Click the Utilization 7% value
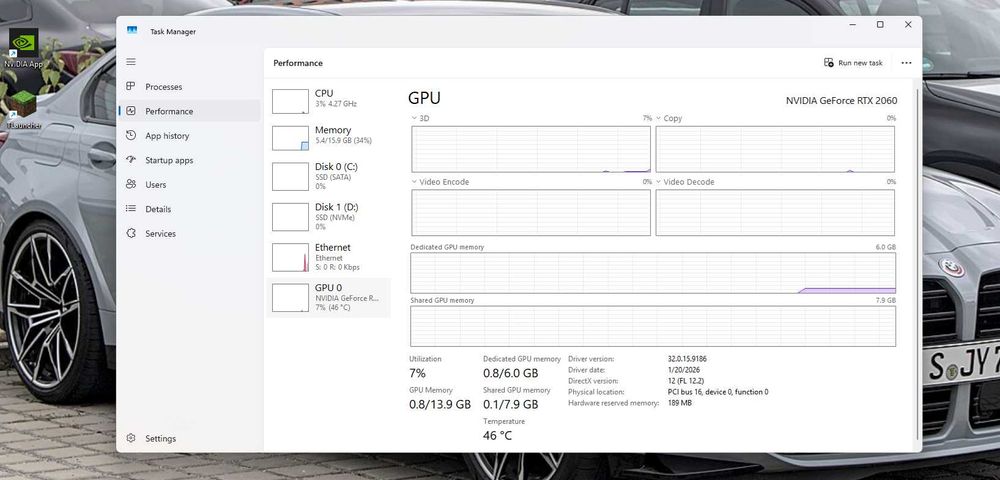The image size is (1000, 480). pos(417,373)
